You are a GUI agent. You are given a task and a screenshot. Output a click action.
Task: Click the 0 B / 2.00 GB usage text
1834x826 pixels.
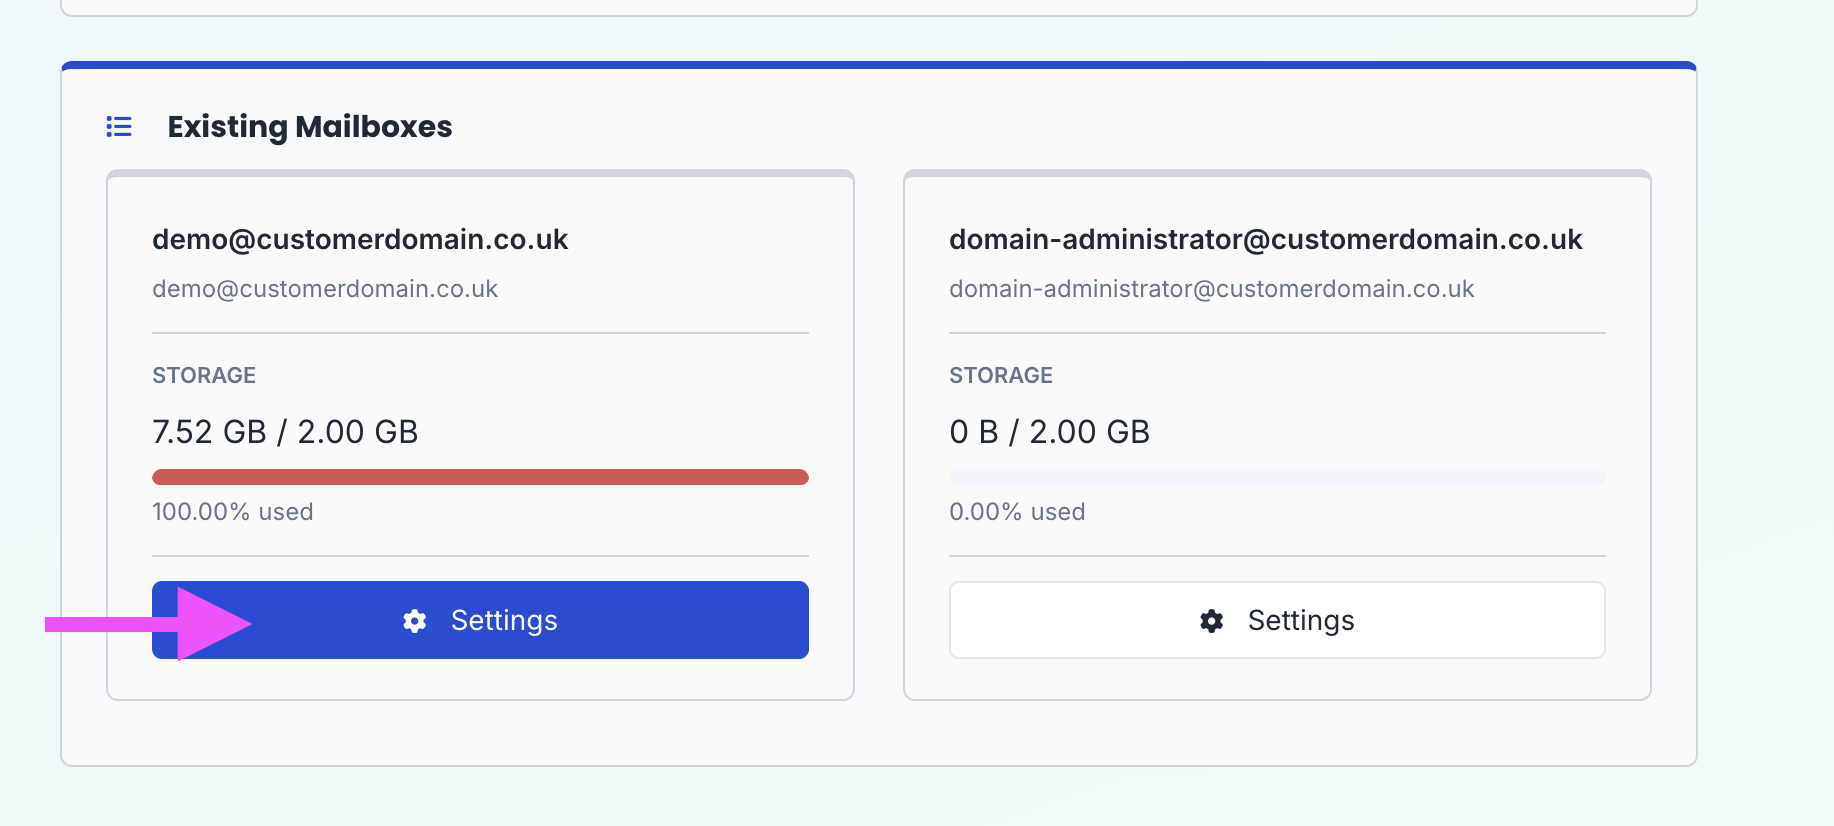[x=1049, y=432]
